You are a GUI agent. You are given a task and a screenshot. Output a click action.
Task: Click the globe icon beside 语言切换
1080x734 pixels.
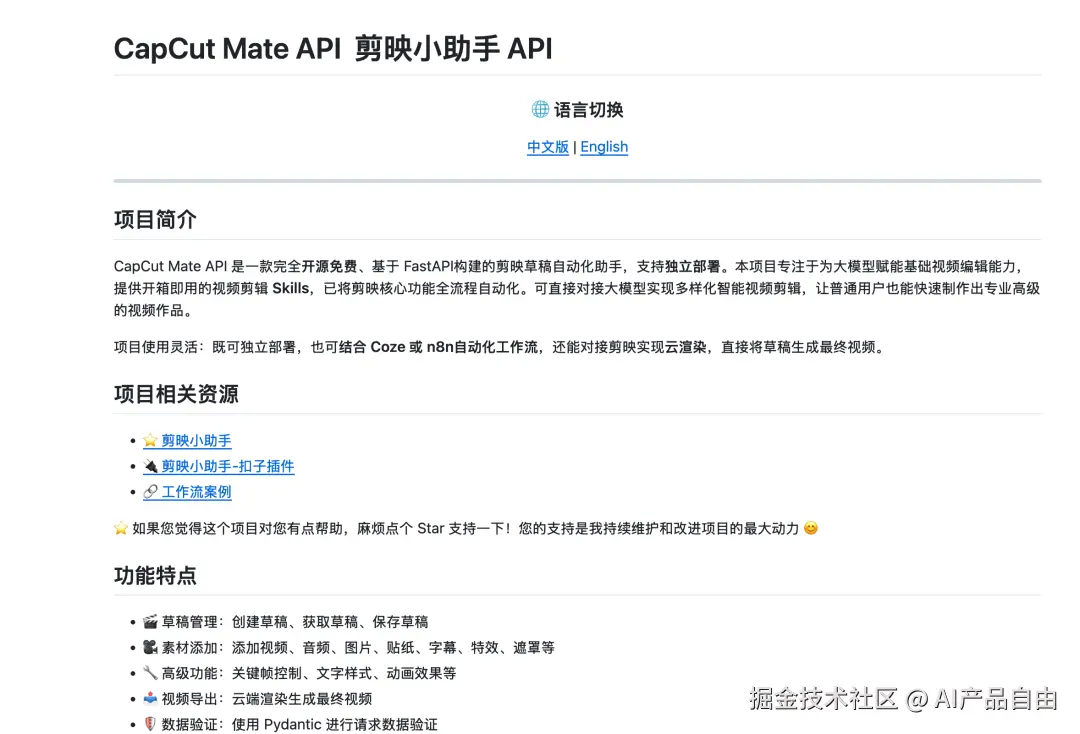(x=540, y=109)
